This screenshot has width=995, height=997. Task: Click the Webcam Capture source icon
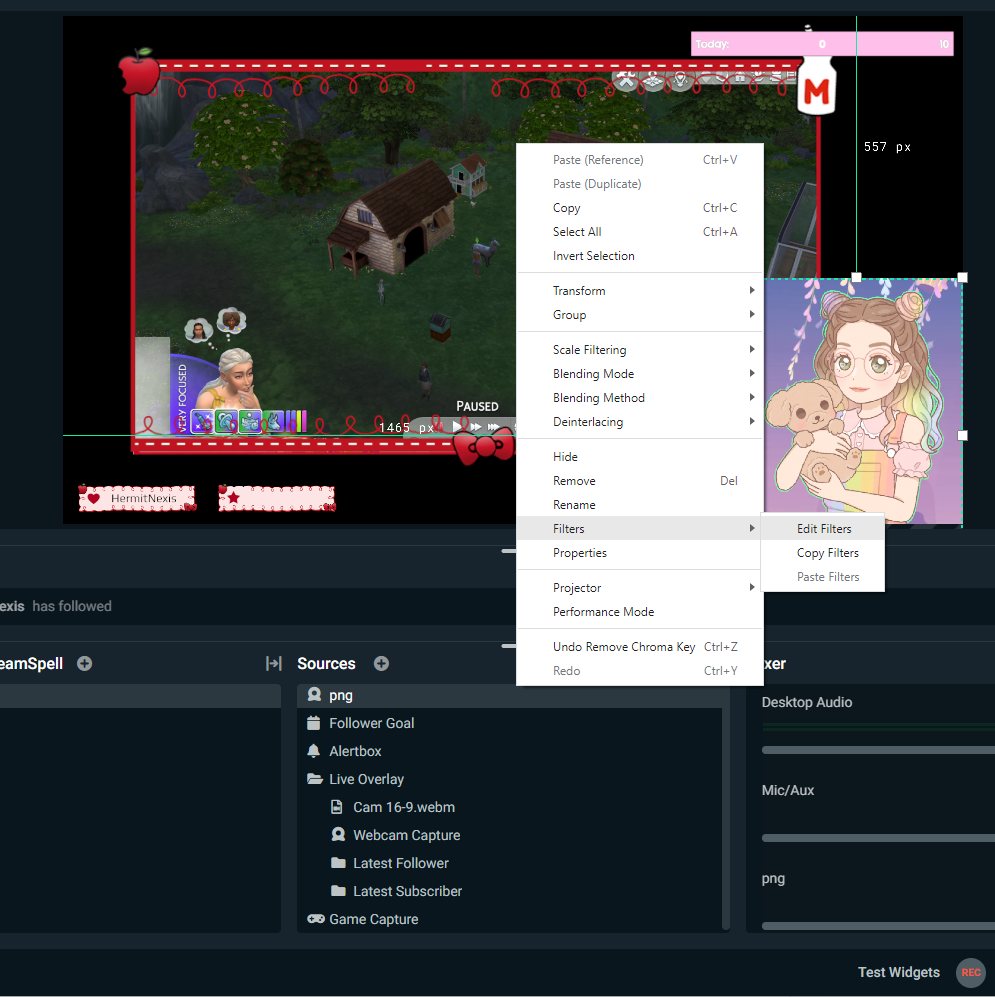coord(338,835)
